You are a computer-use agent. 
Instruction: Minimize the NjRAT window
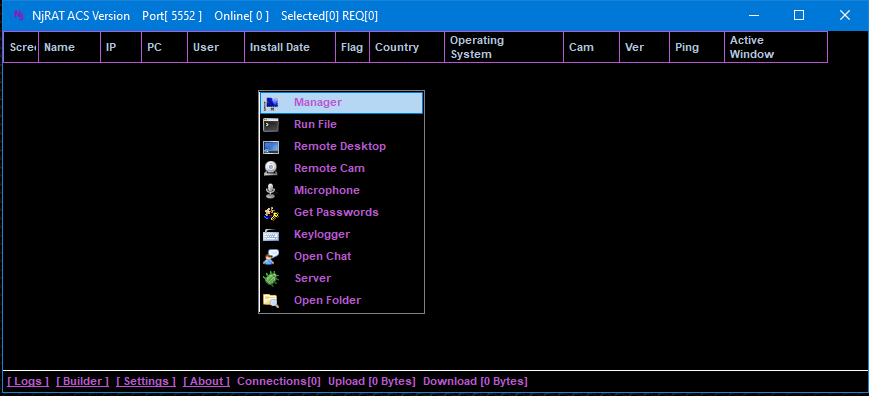[x=753, y=16]
